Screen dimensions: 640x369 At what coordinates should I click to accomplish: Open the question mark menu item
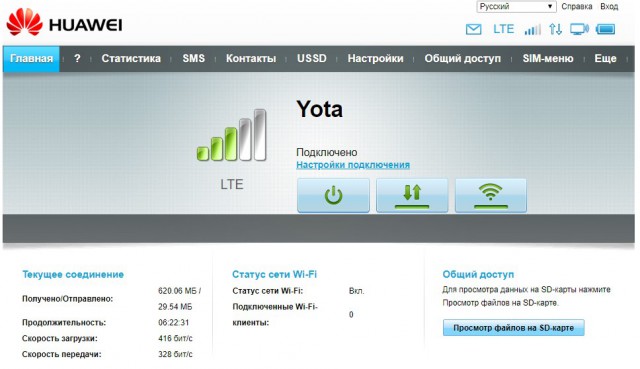click(77, 58)
